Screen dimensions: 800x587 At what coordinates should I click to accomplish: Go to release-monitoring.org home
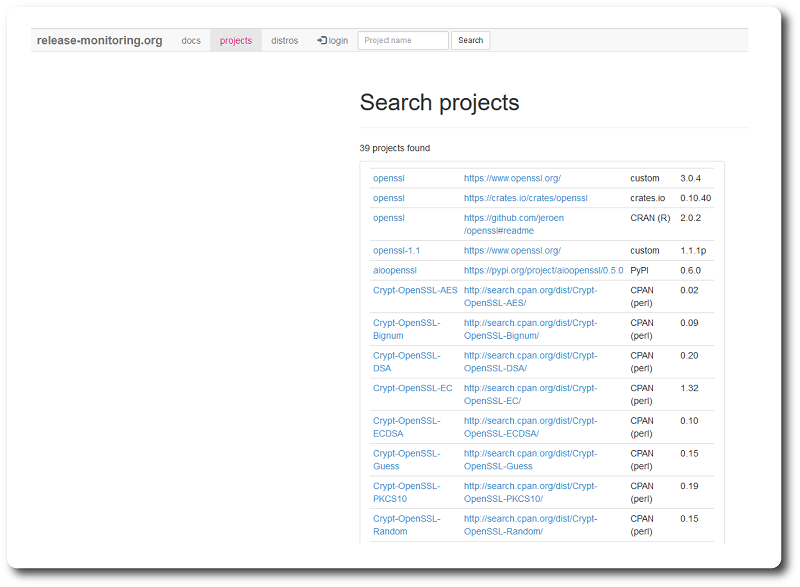99,40
